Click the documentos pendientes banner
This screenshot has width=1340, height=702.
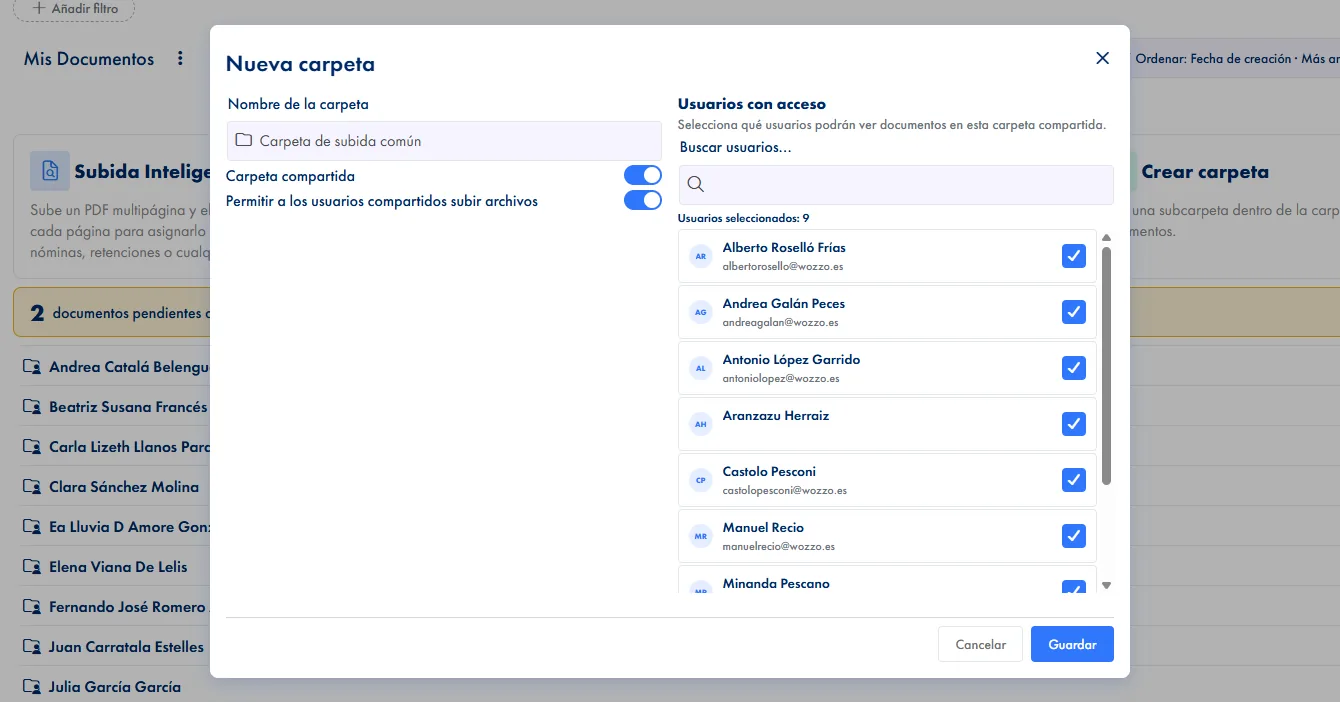[111, 313]
